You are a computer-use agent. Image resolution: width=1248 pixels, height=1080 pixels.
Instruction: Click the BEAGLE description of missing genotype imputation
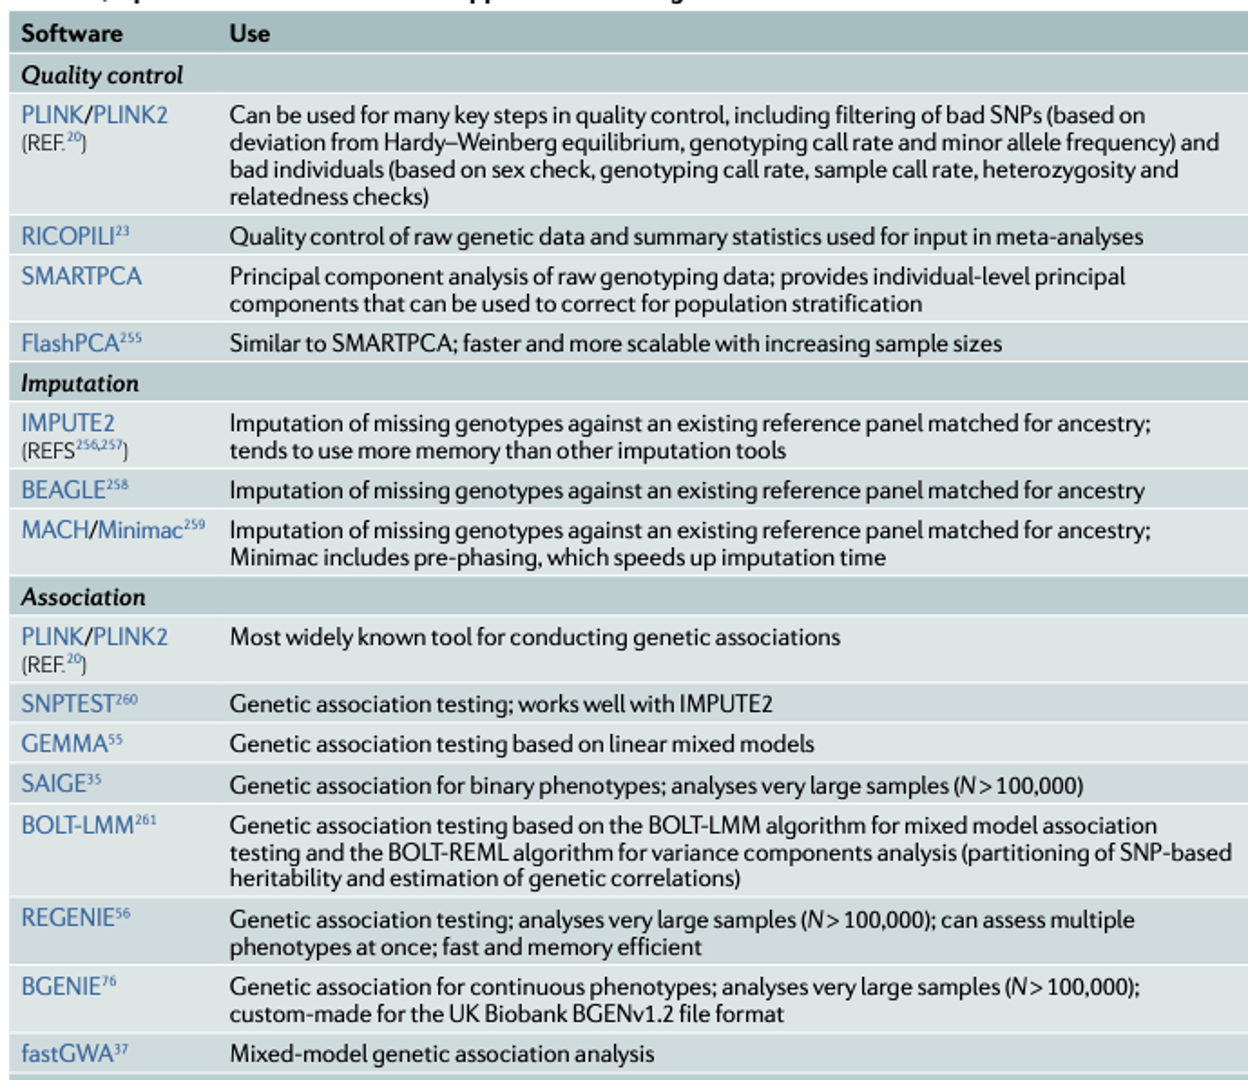point(687,490)
